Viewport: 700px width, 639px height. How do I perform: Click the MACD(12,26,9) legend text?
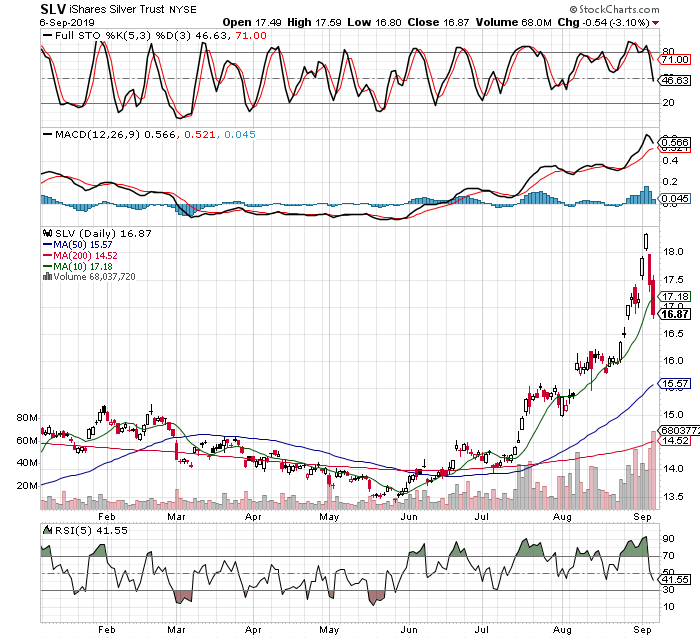(97, 134)
